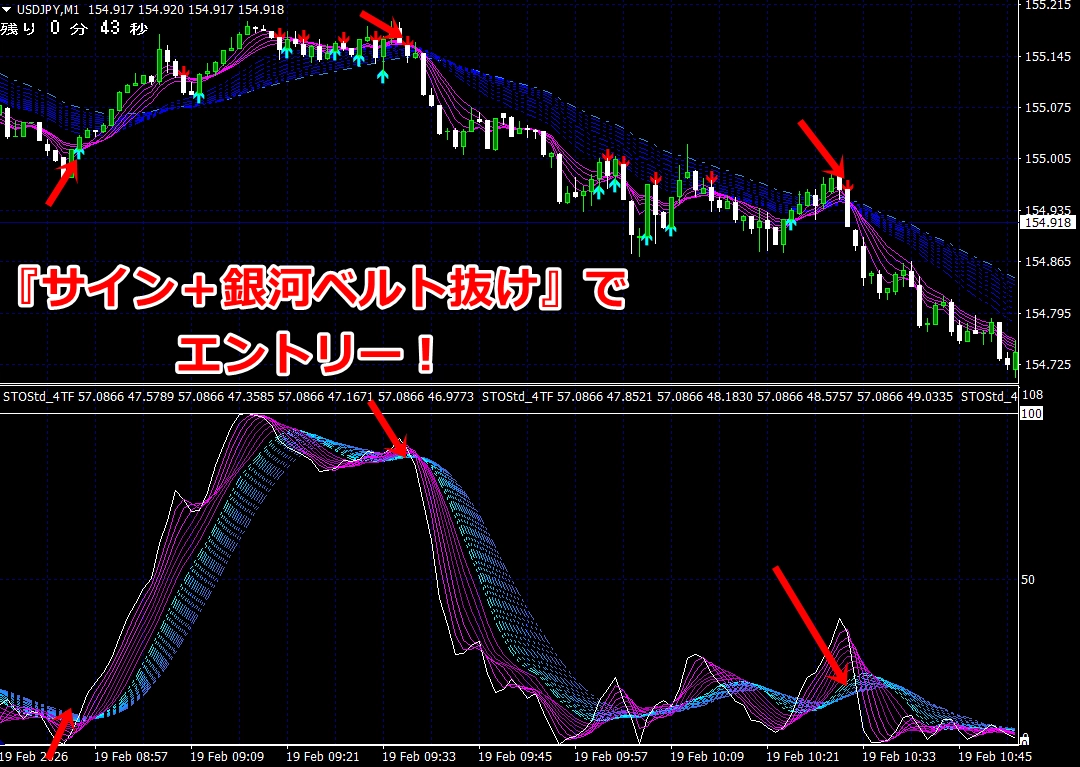Image resolution: width=1080 pixels, height=767 pixels.
Task: Click the 19 Feb 10:33 time label
Action: pos(899,757)
